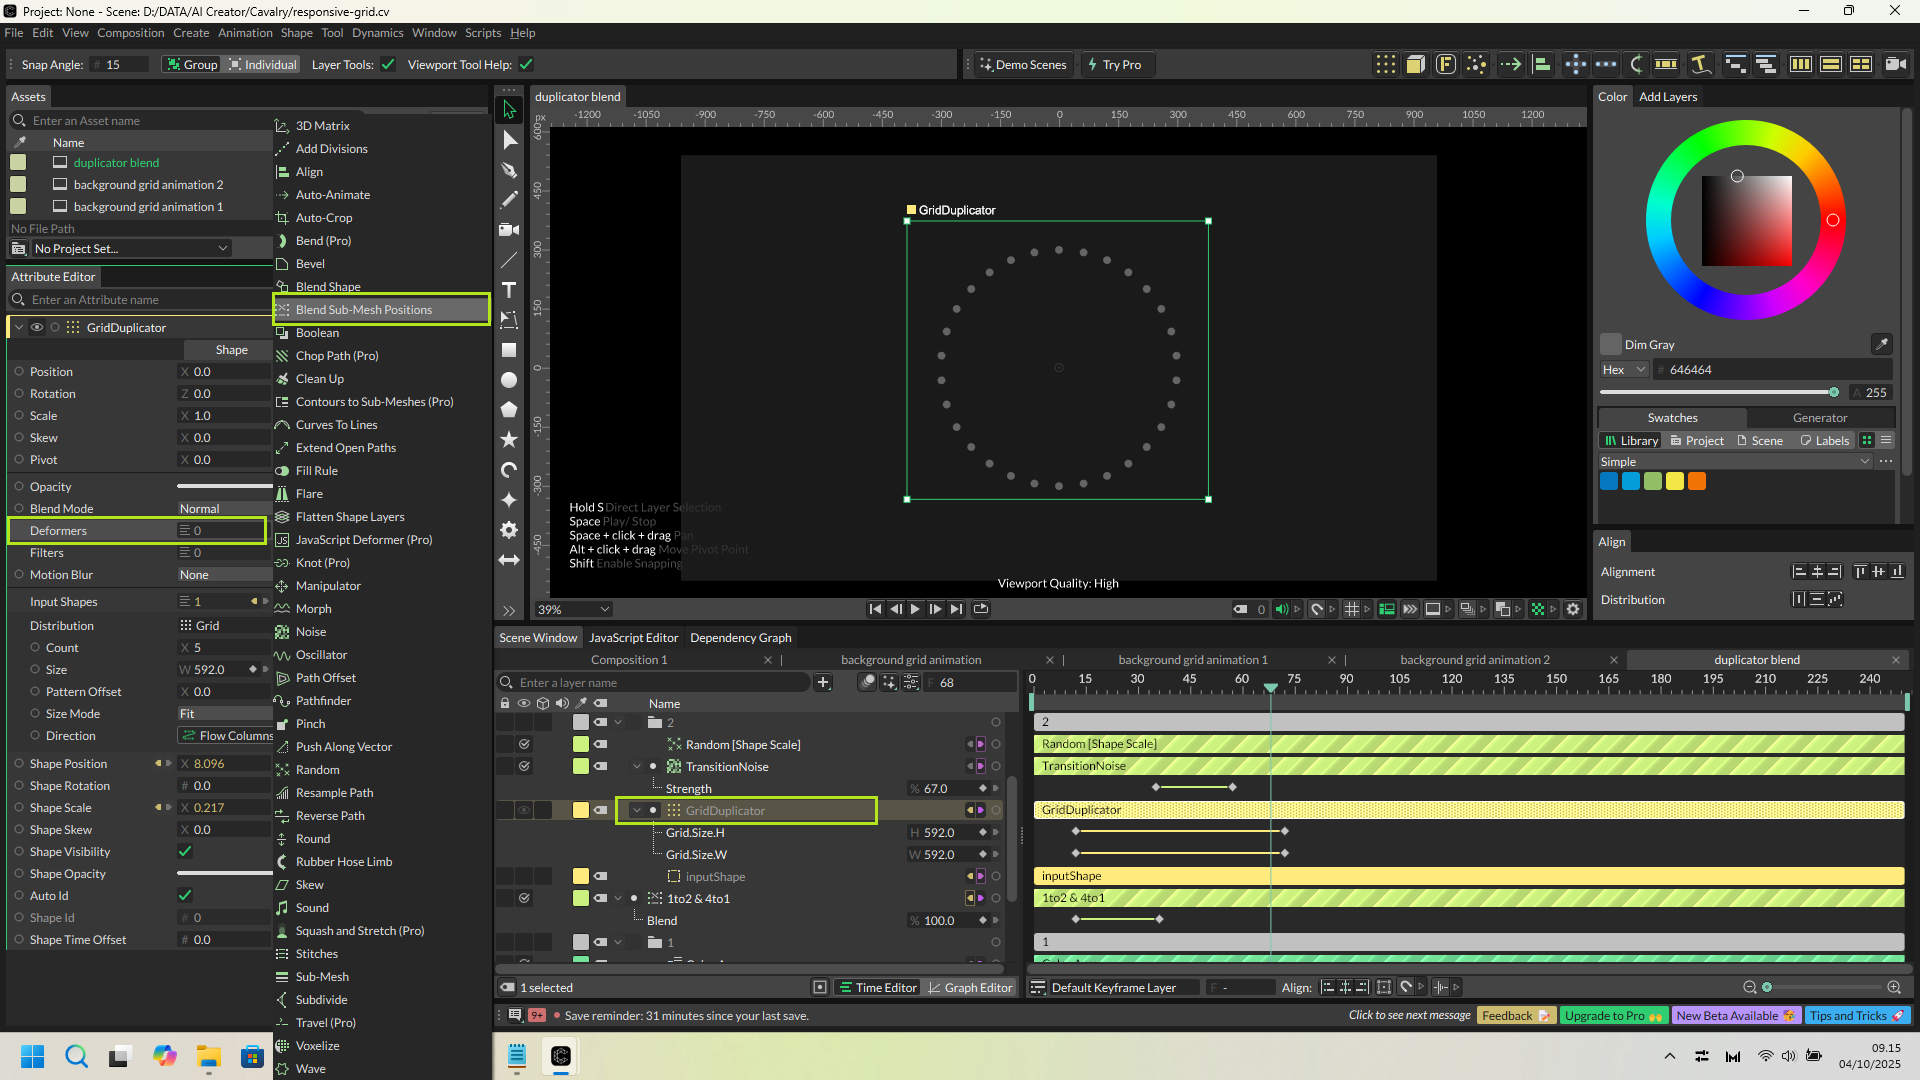The width and height of the screenshot is (1920, 1080).
Task: Click add layer plus button
Action: (823, 683)
